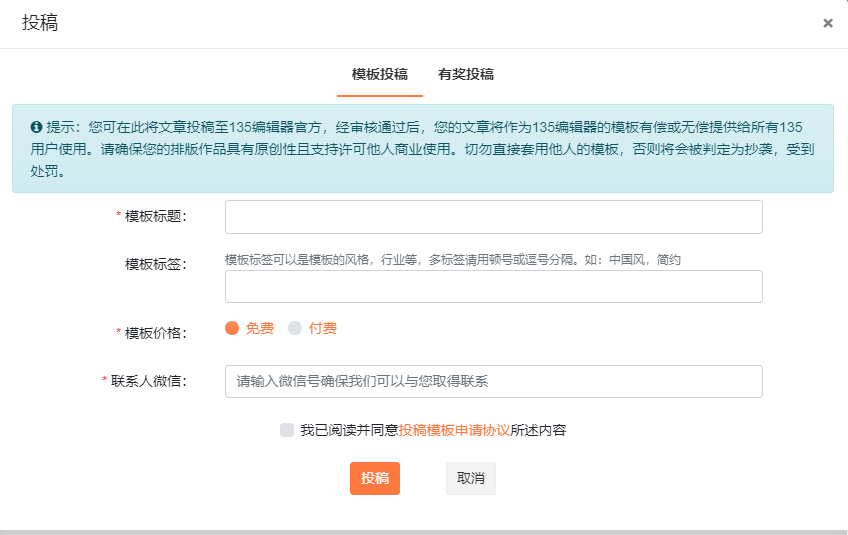Focus the 模板标题 text field
The height and width of the screenshot is (535, 848).
pos(493,217)
